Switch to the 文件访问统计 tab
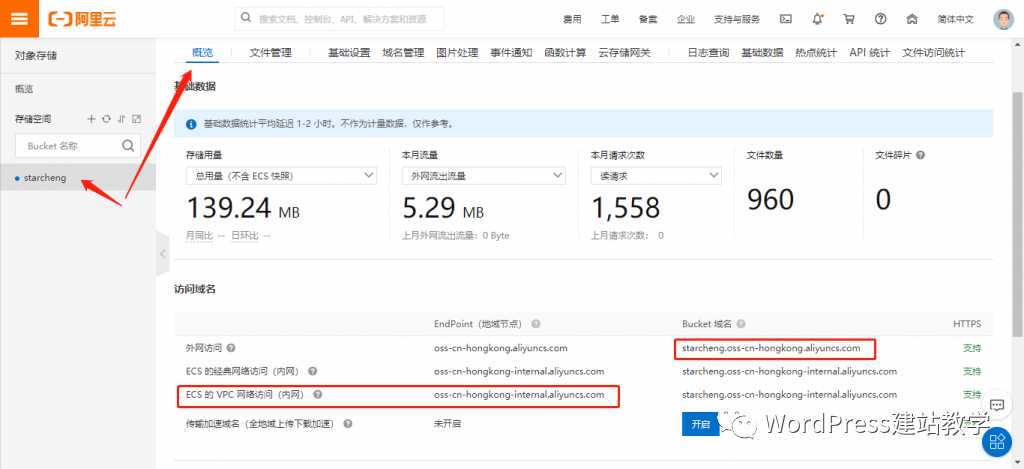Screen dimensions: 1024x469 tap(933, 53)
